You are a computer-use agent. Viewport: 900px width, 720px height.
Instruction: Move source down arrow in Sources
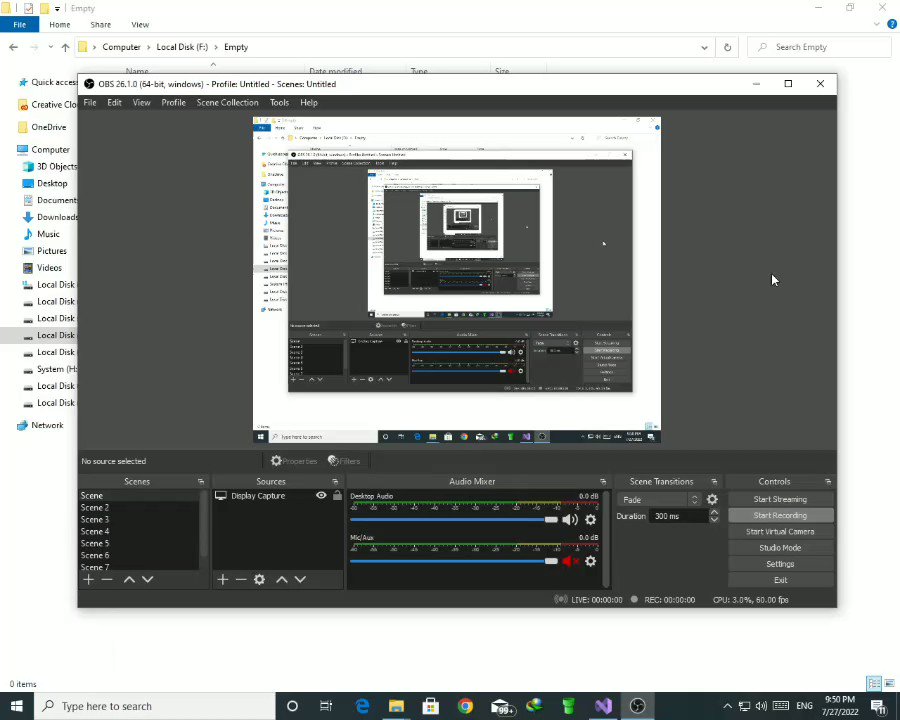(300, 579)
